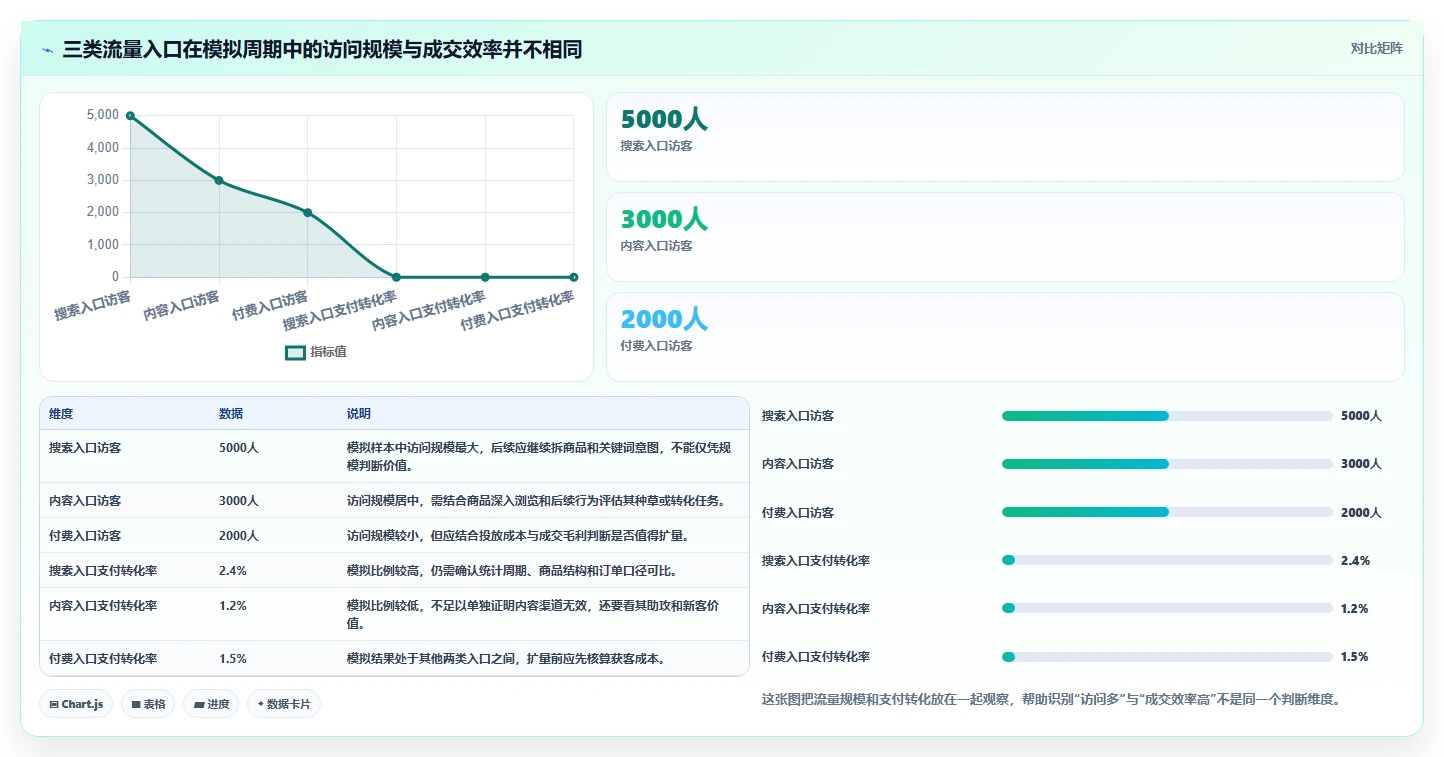Viewport: 1444px width, 757px height.
Task: Click the 1.5% value beside the progress bar
Action: click(x=1355, y=657)
